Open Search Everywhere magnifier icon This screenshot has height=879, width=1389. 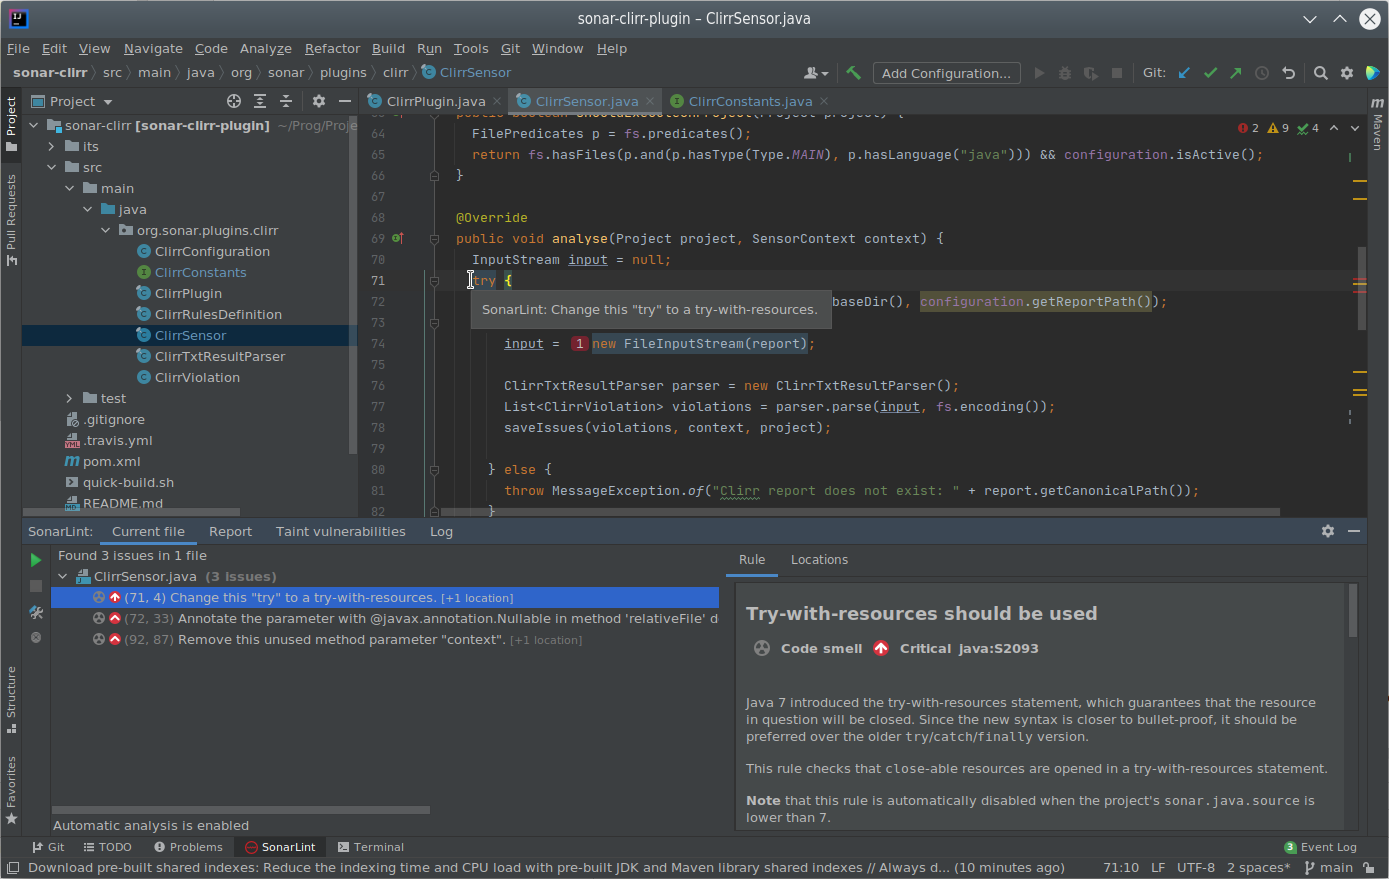(x=1320, y=72)
